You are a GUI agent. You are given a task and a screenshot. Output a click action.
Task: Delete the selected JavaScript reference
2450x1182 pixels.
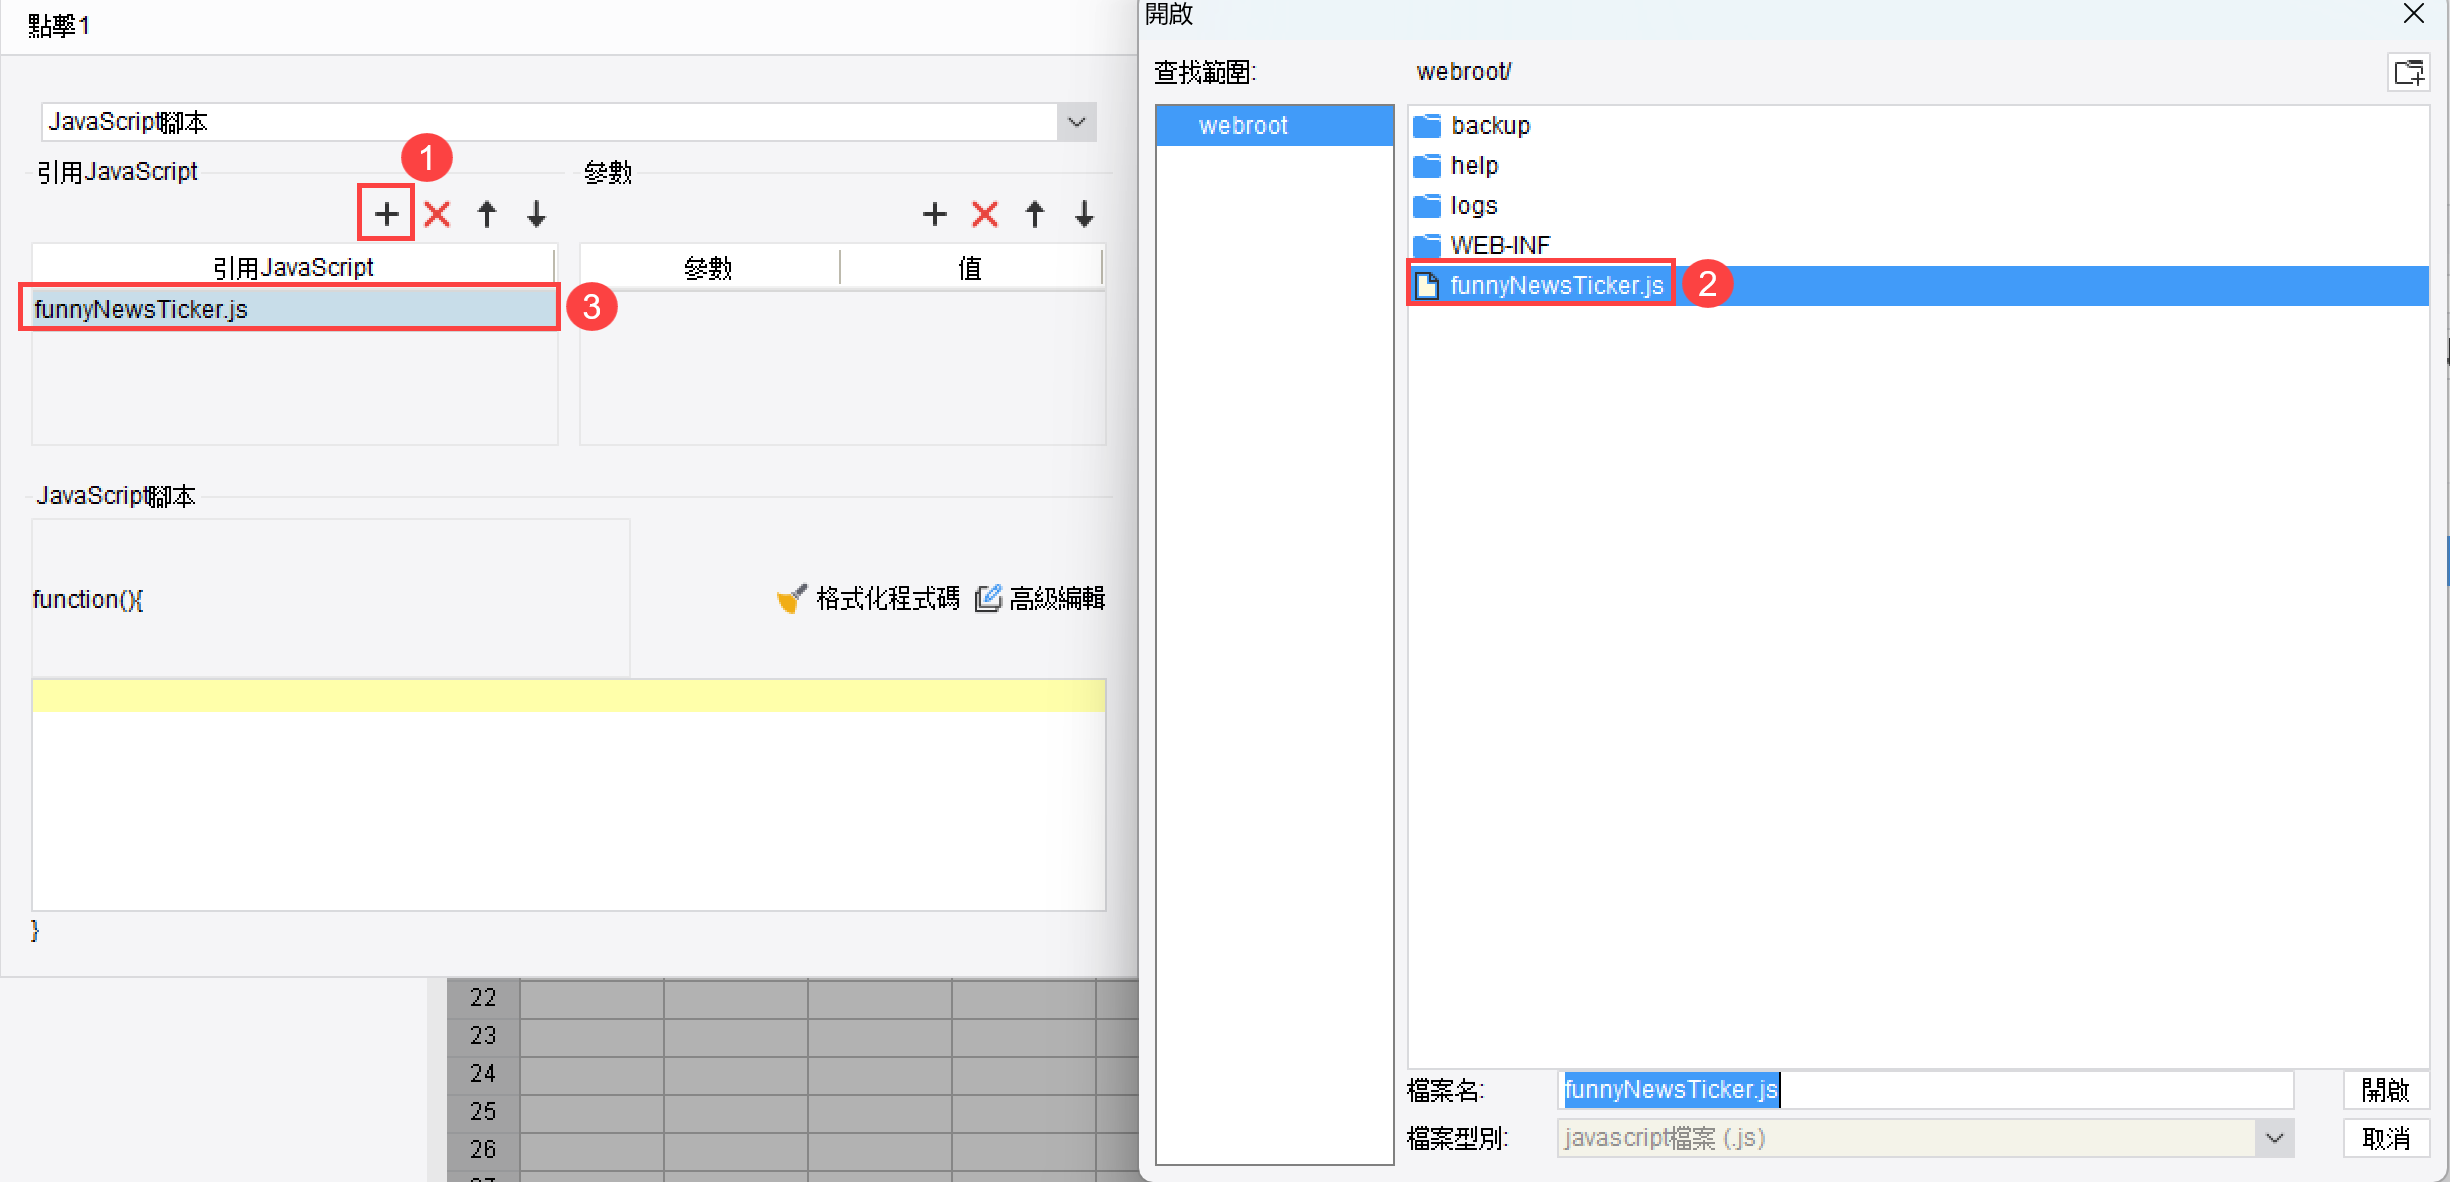pos(436,213)
